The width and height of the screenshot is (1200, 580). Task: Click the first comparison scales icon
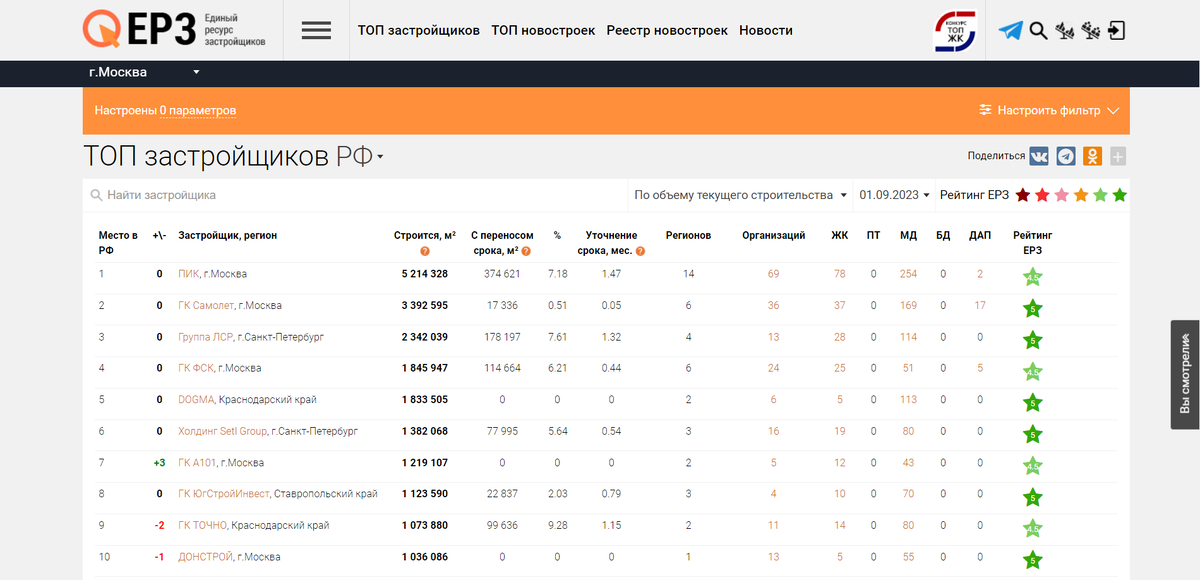point(1066,31)
